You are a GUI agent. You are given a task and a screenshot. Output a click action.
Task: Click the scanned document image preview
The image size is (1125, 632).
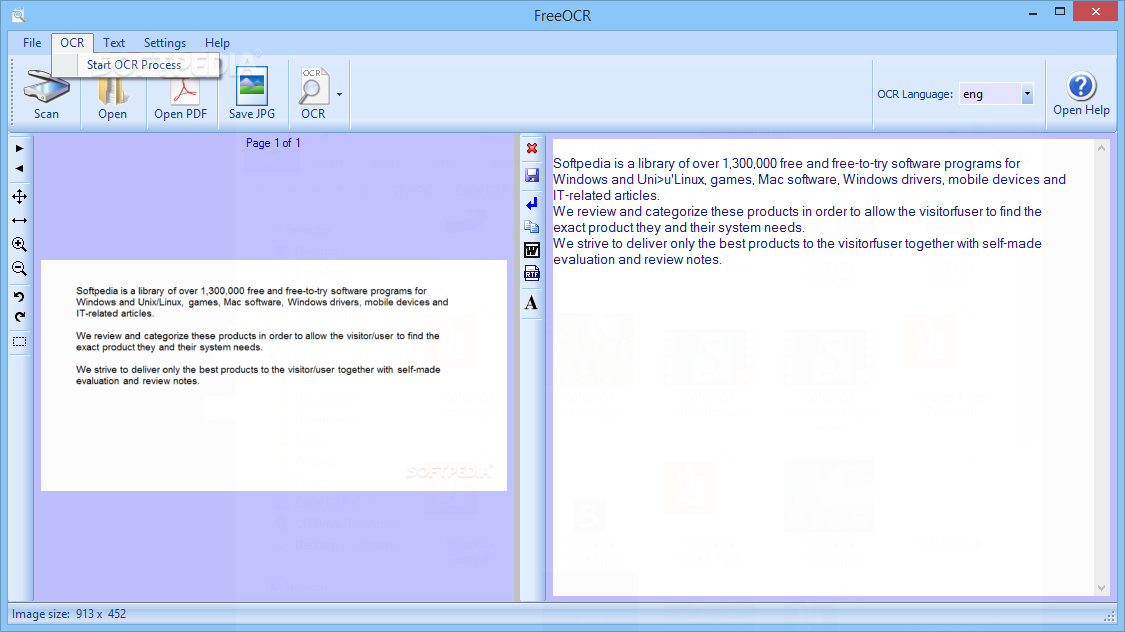274,376
